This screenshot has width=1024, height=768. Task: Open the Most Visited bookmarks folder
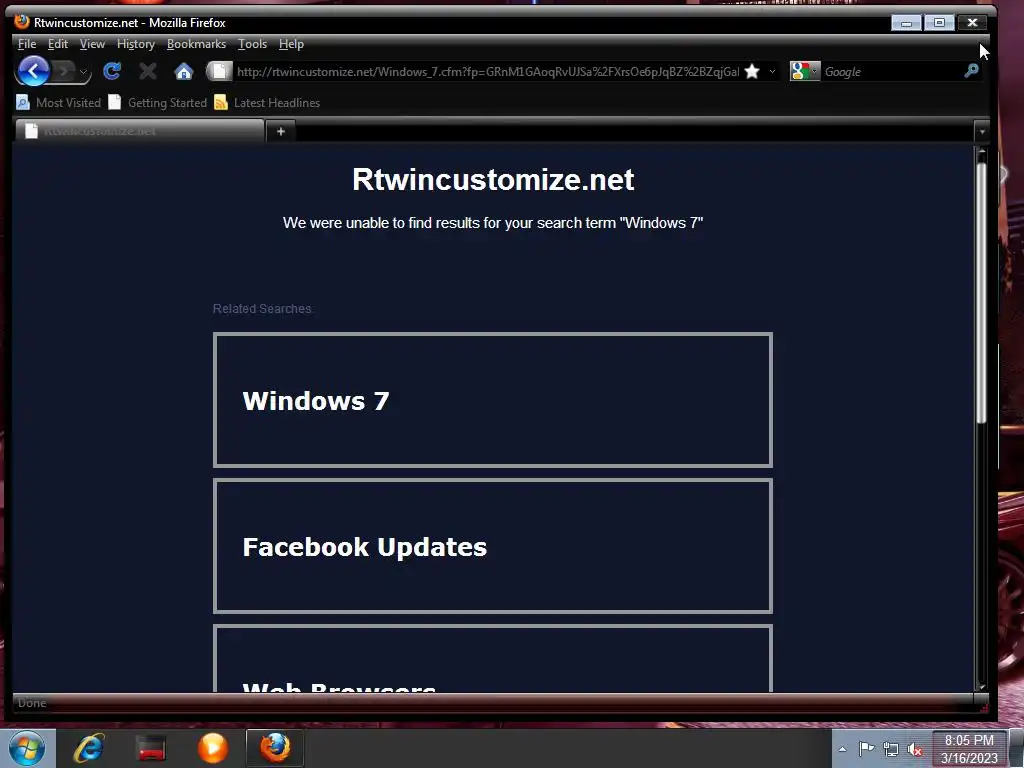click(x=58, y=103)
